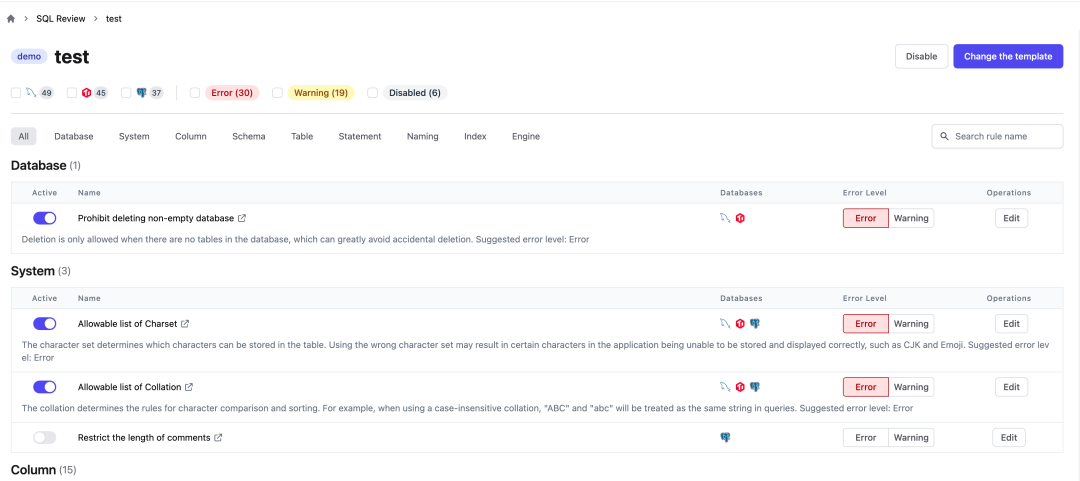Select the Statement category tab

tap(359, 136)
